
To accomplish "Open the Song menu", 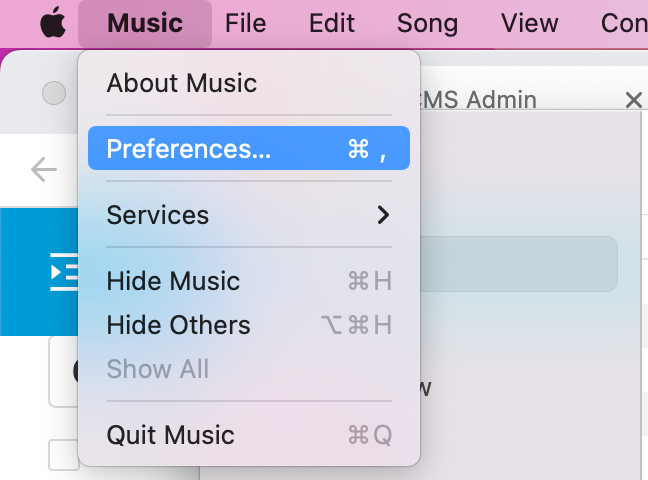I will [x=427, y=23].
